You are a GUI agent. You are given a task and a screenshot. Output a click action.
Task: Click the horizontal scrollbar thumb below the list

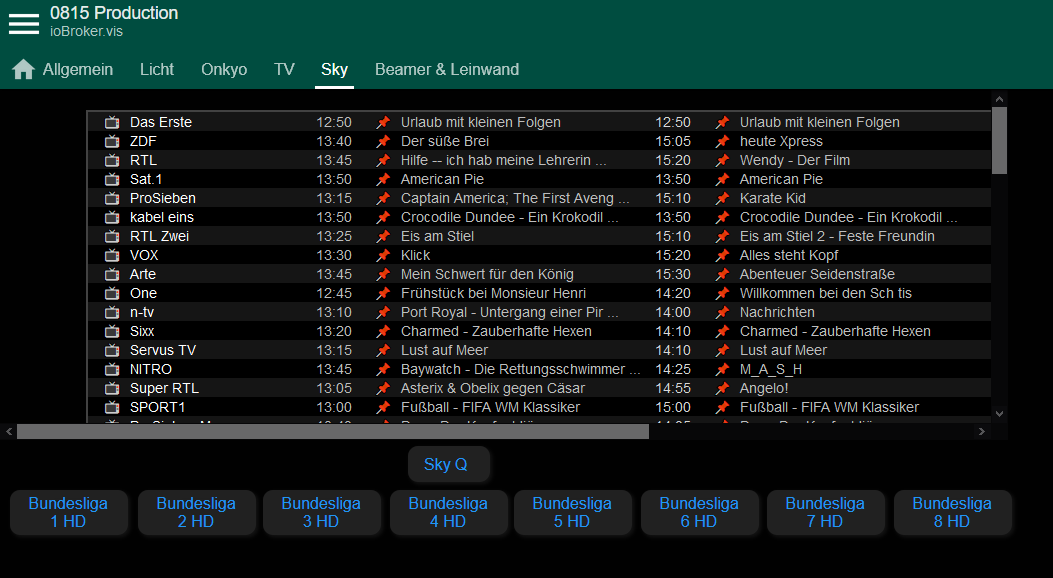pyautogui.click(x=333, y=431)
